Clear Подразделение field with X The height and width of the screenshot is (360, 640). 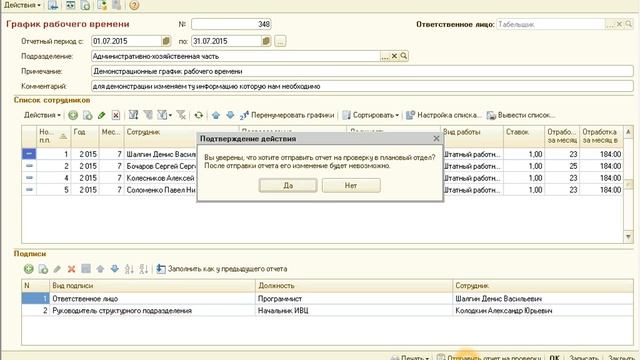click(x=394, y=56)
